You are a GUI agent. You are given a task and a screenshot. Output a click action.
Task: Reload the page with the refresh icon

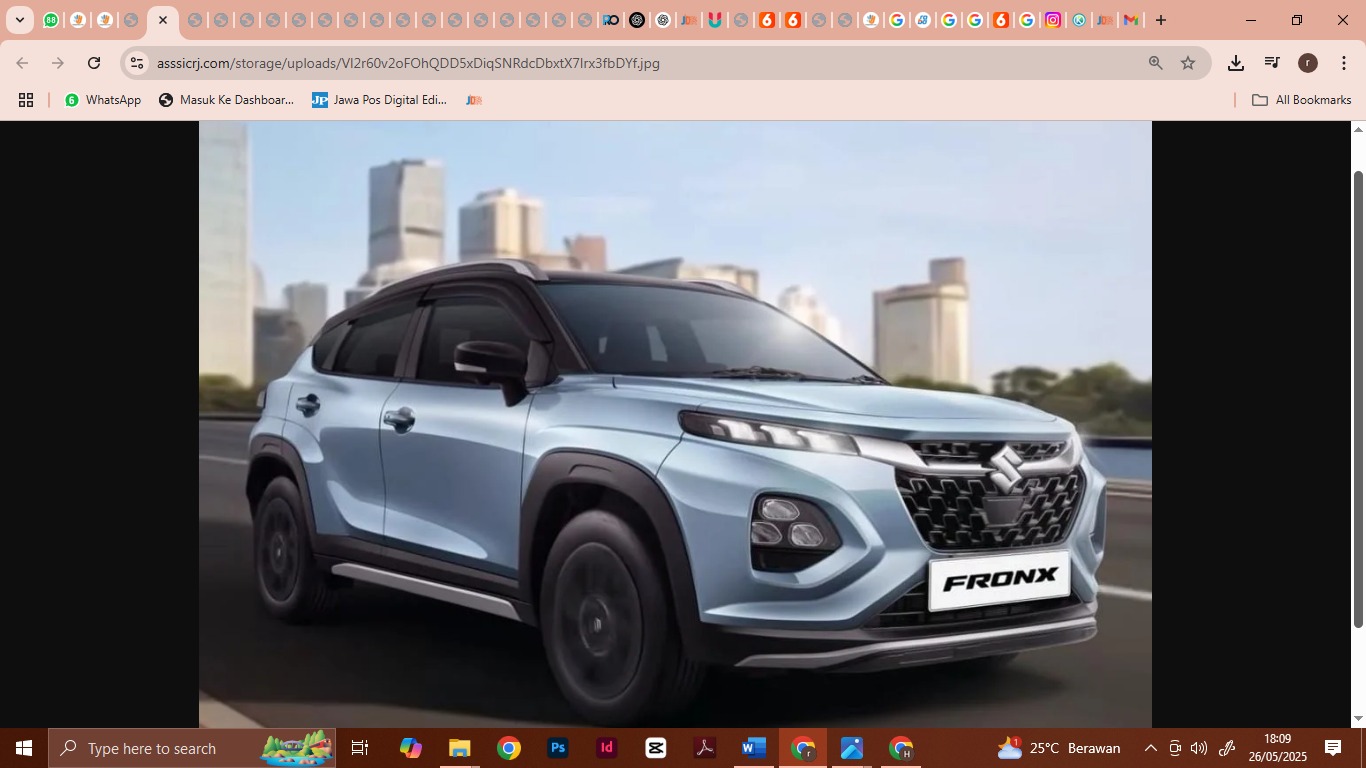94,63
